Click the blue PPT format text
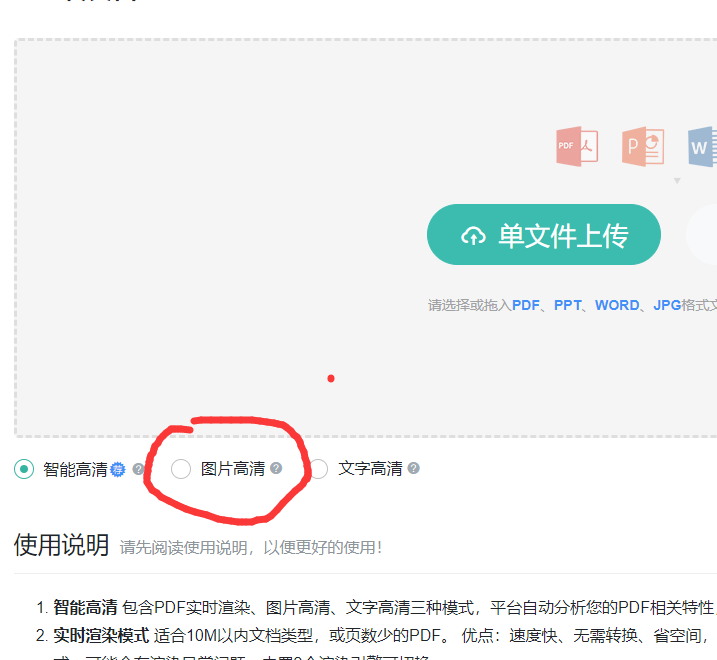Viewport: 717px width, 660px height. coord(568,305)
